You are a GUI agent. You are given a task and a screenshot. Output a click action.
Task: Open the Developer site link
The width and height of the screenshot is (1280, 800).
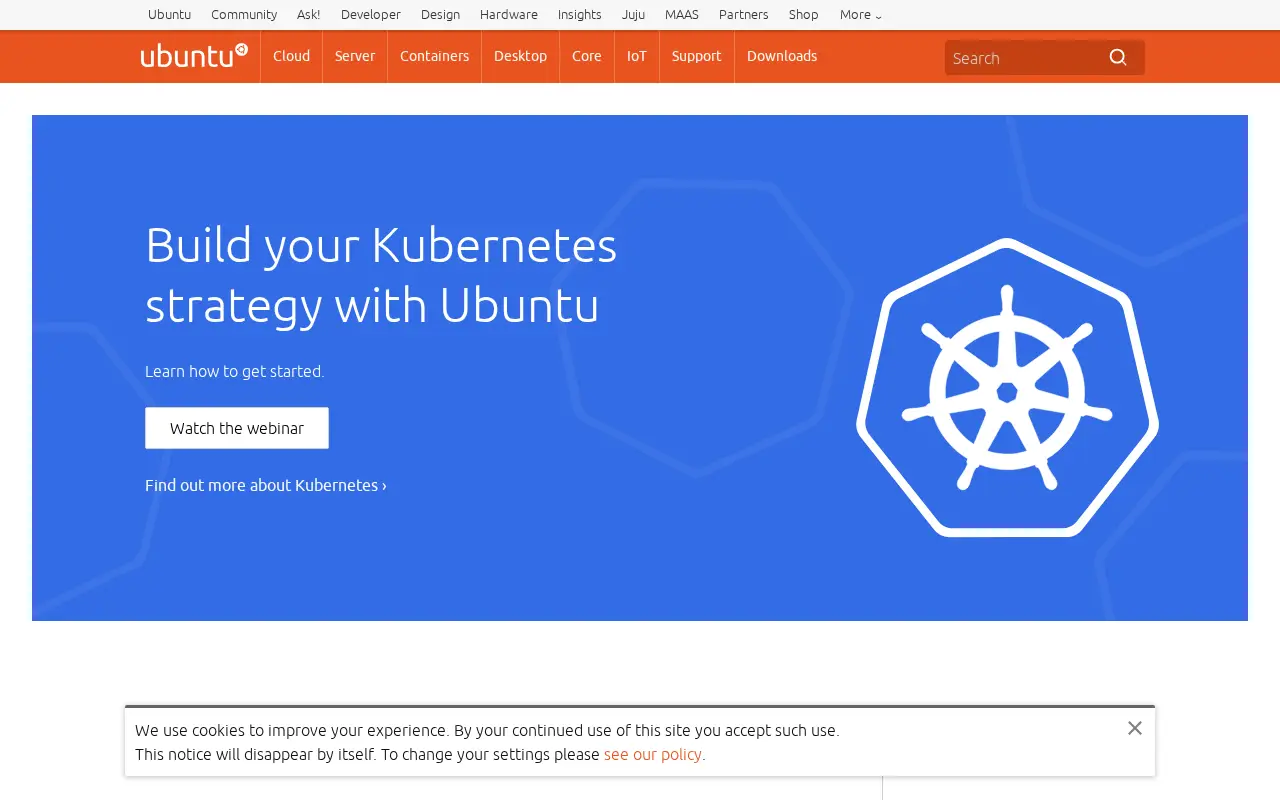click(x=371, y=15)
